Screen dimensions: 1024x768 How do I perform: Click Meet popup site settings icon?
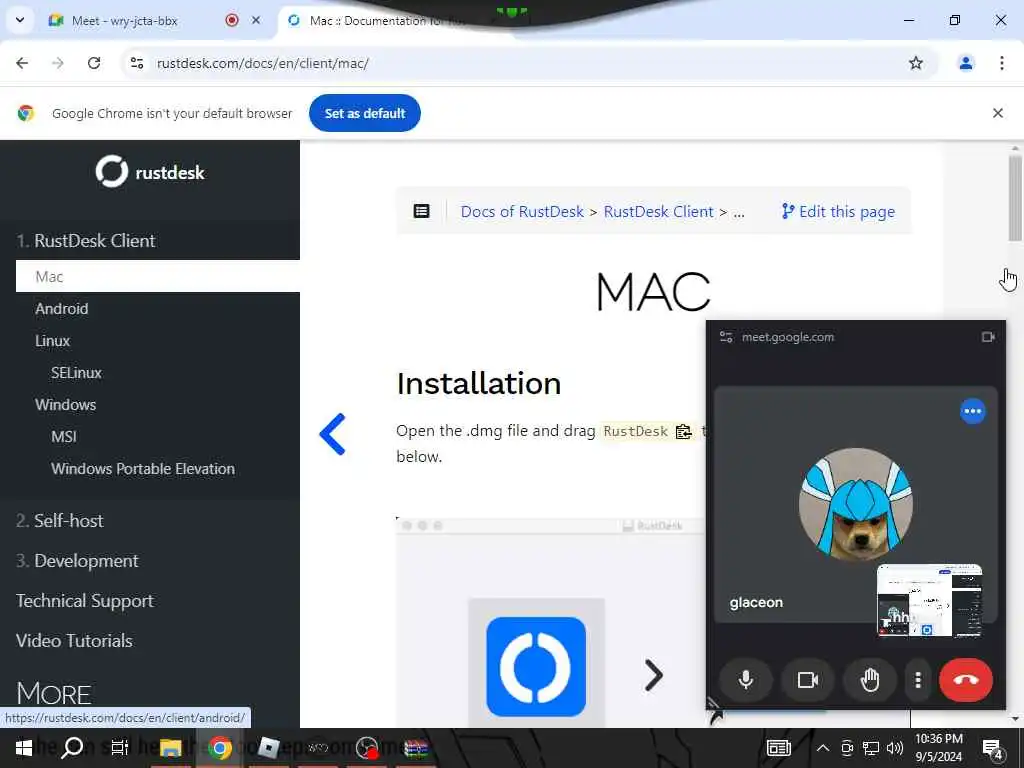[x=726, y=337]
